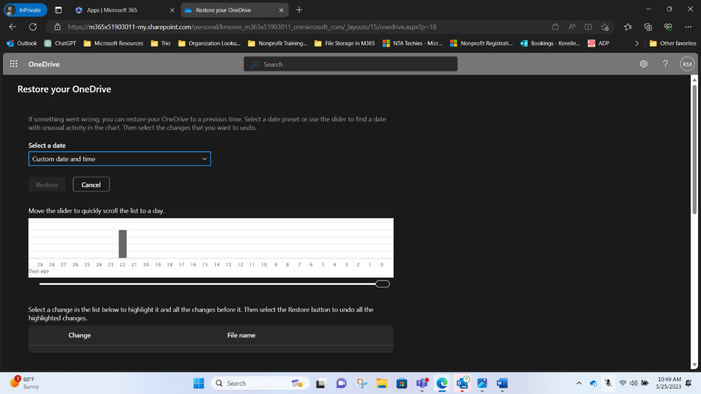
Task: Open the Microsoft 365 app launcher waffle
Action: click(x=13, y=64)
